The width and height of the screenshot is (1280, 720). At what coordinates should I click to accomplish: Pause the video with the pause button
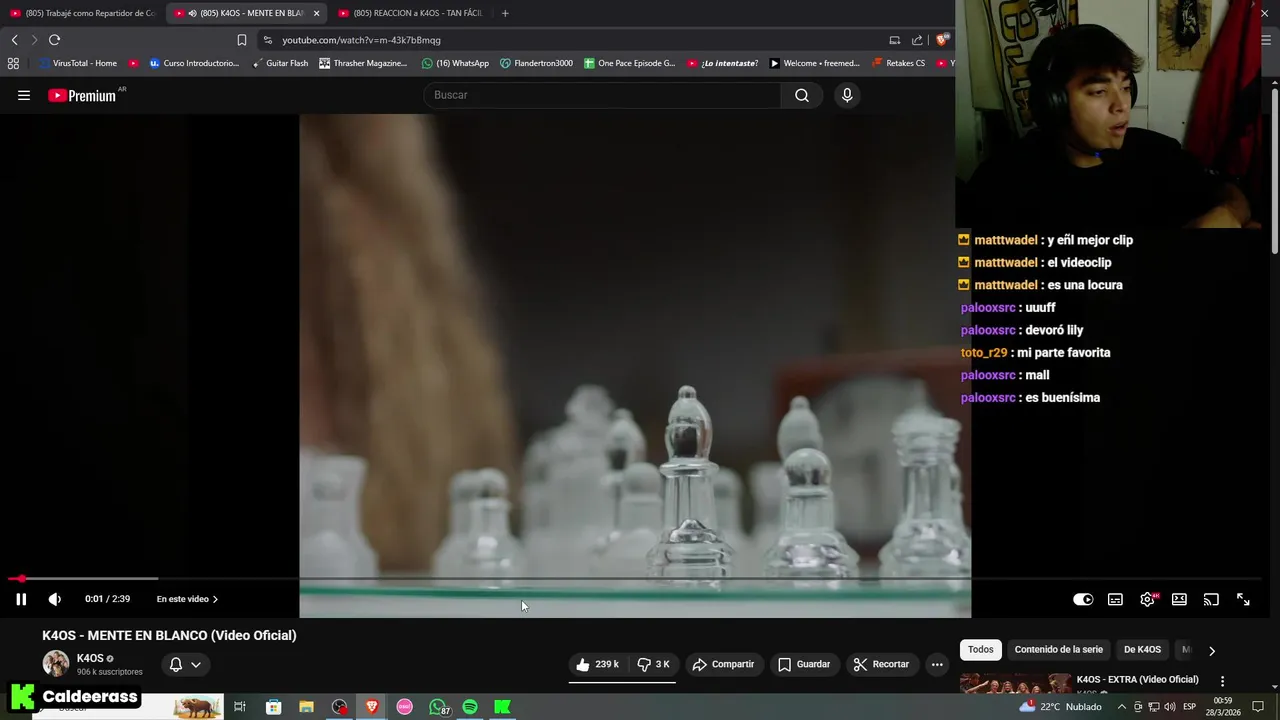21,599
